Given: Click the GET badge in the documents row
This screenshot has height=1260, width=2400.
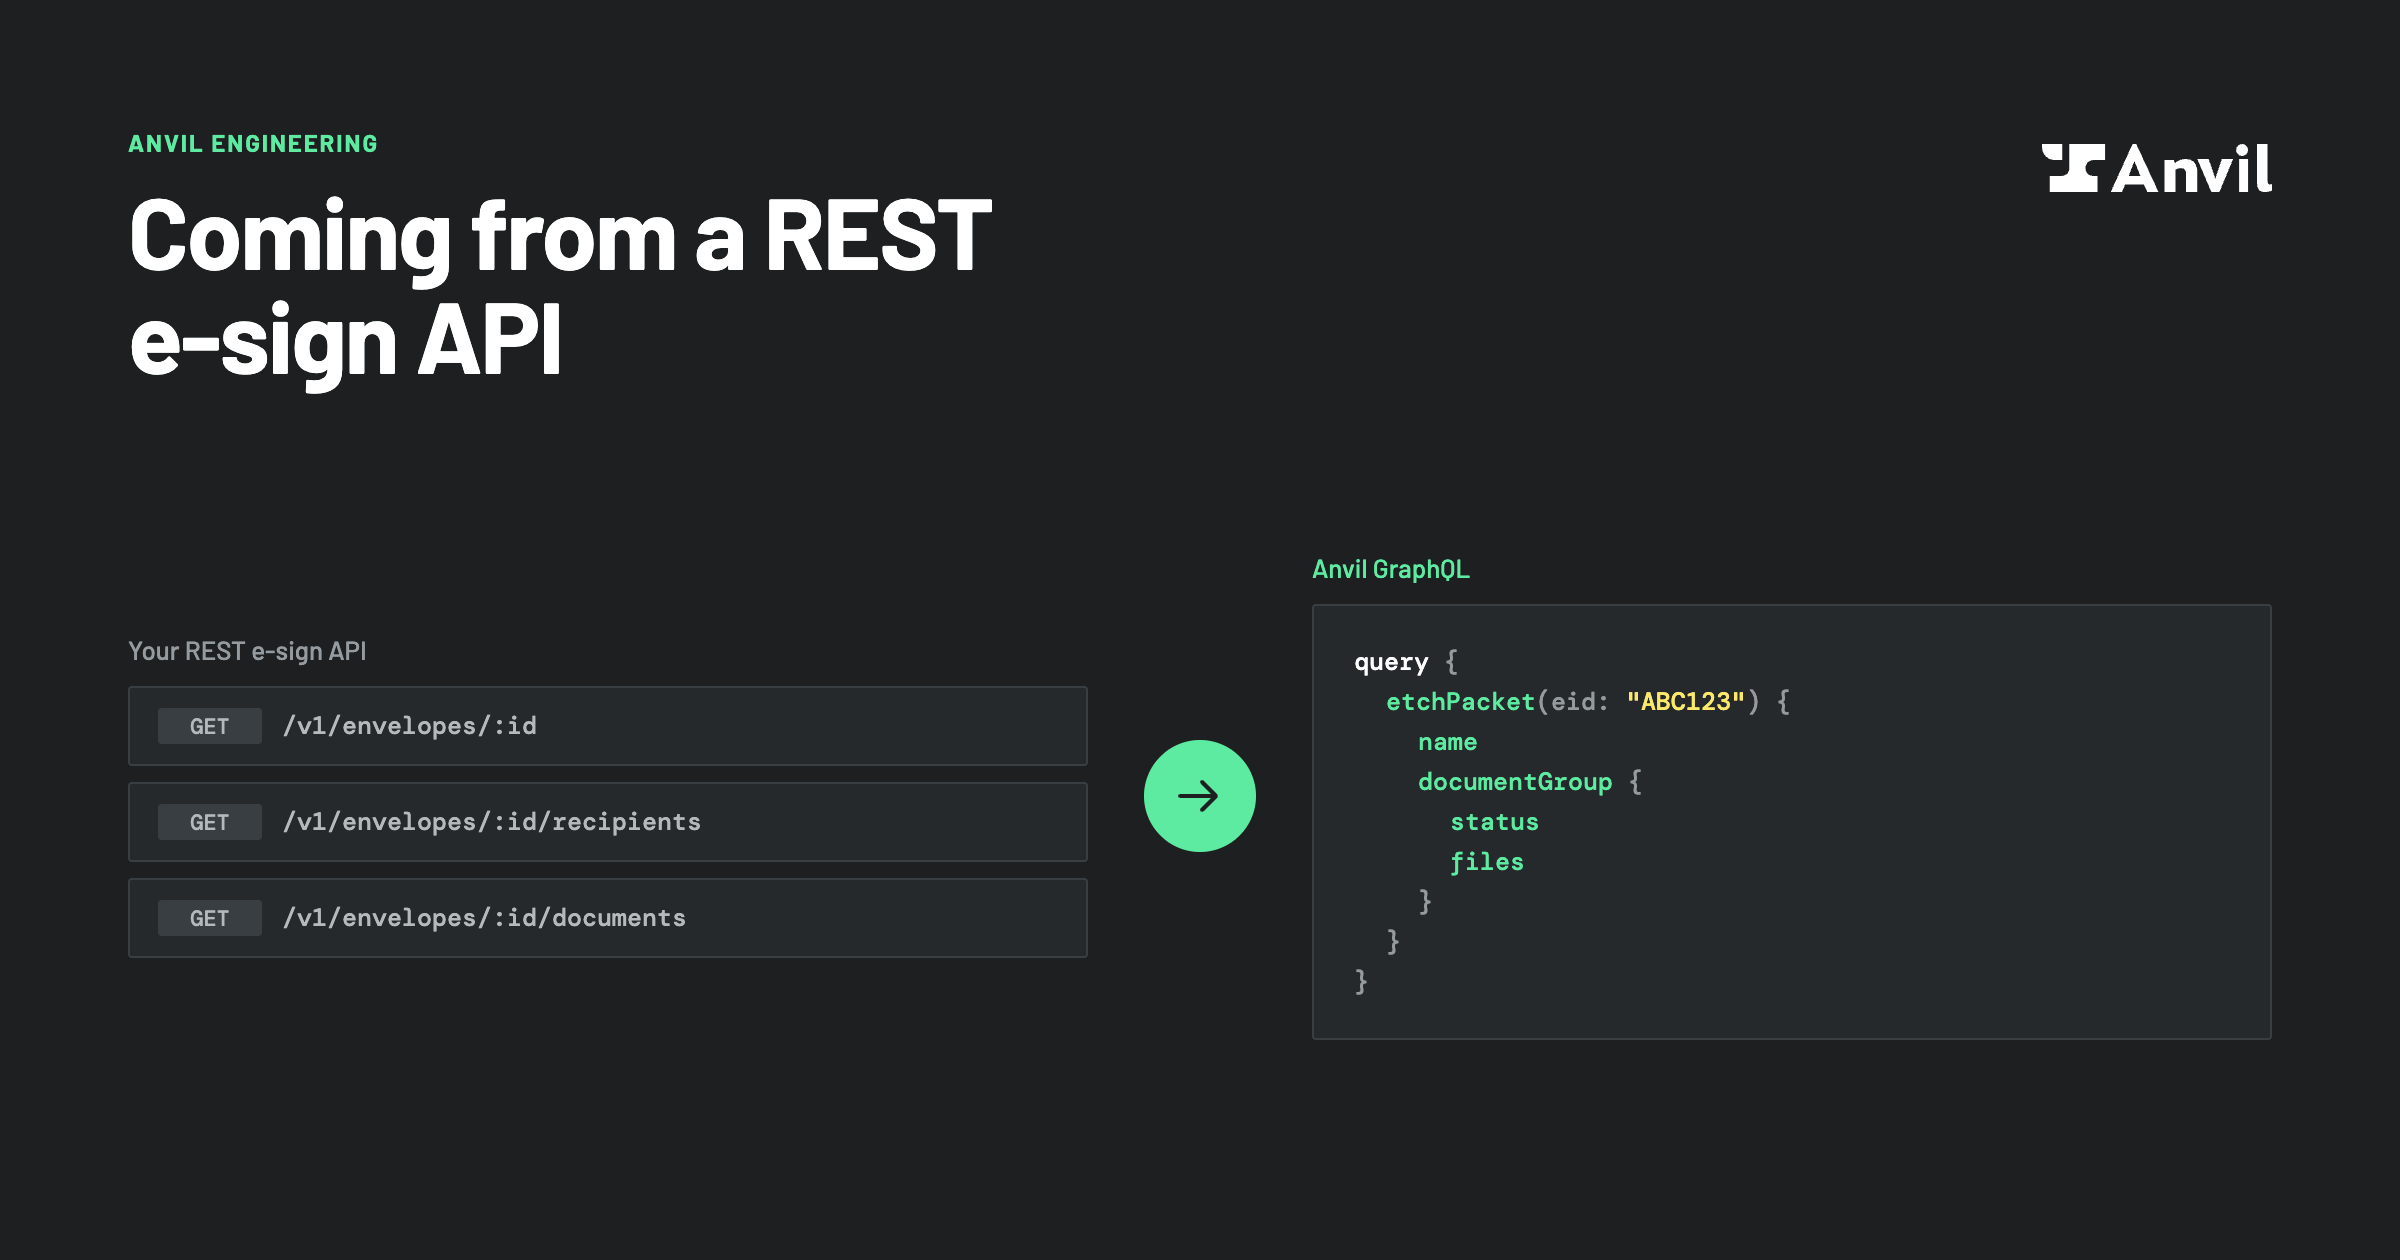Looking at the screenshot, I should click(x=210, y=918).
